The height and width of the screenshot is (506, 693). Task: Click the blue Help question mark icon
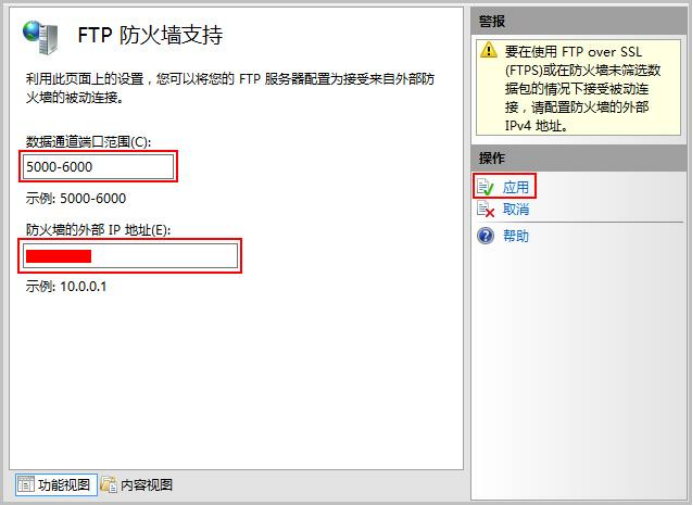486,236
